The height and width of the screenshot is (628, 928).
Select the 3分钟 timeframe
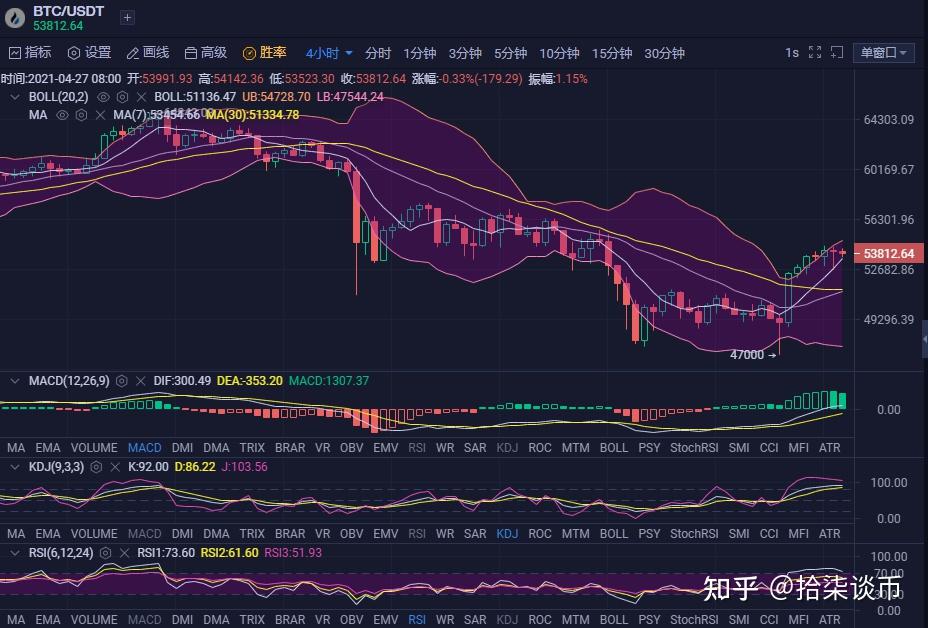tap(465, 53)
